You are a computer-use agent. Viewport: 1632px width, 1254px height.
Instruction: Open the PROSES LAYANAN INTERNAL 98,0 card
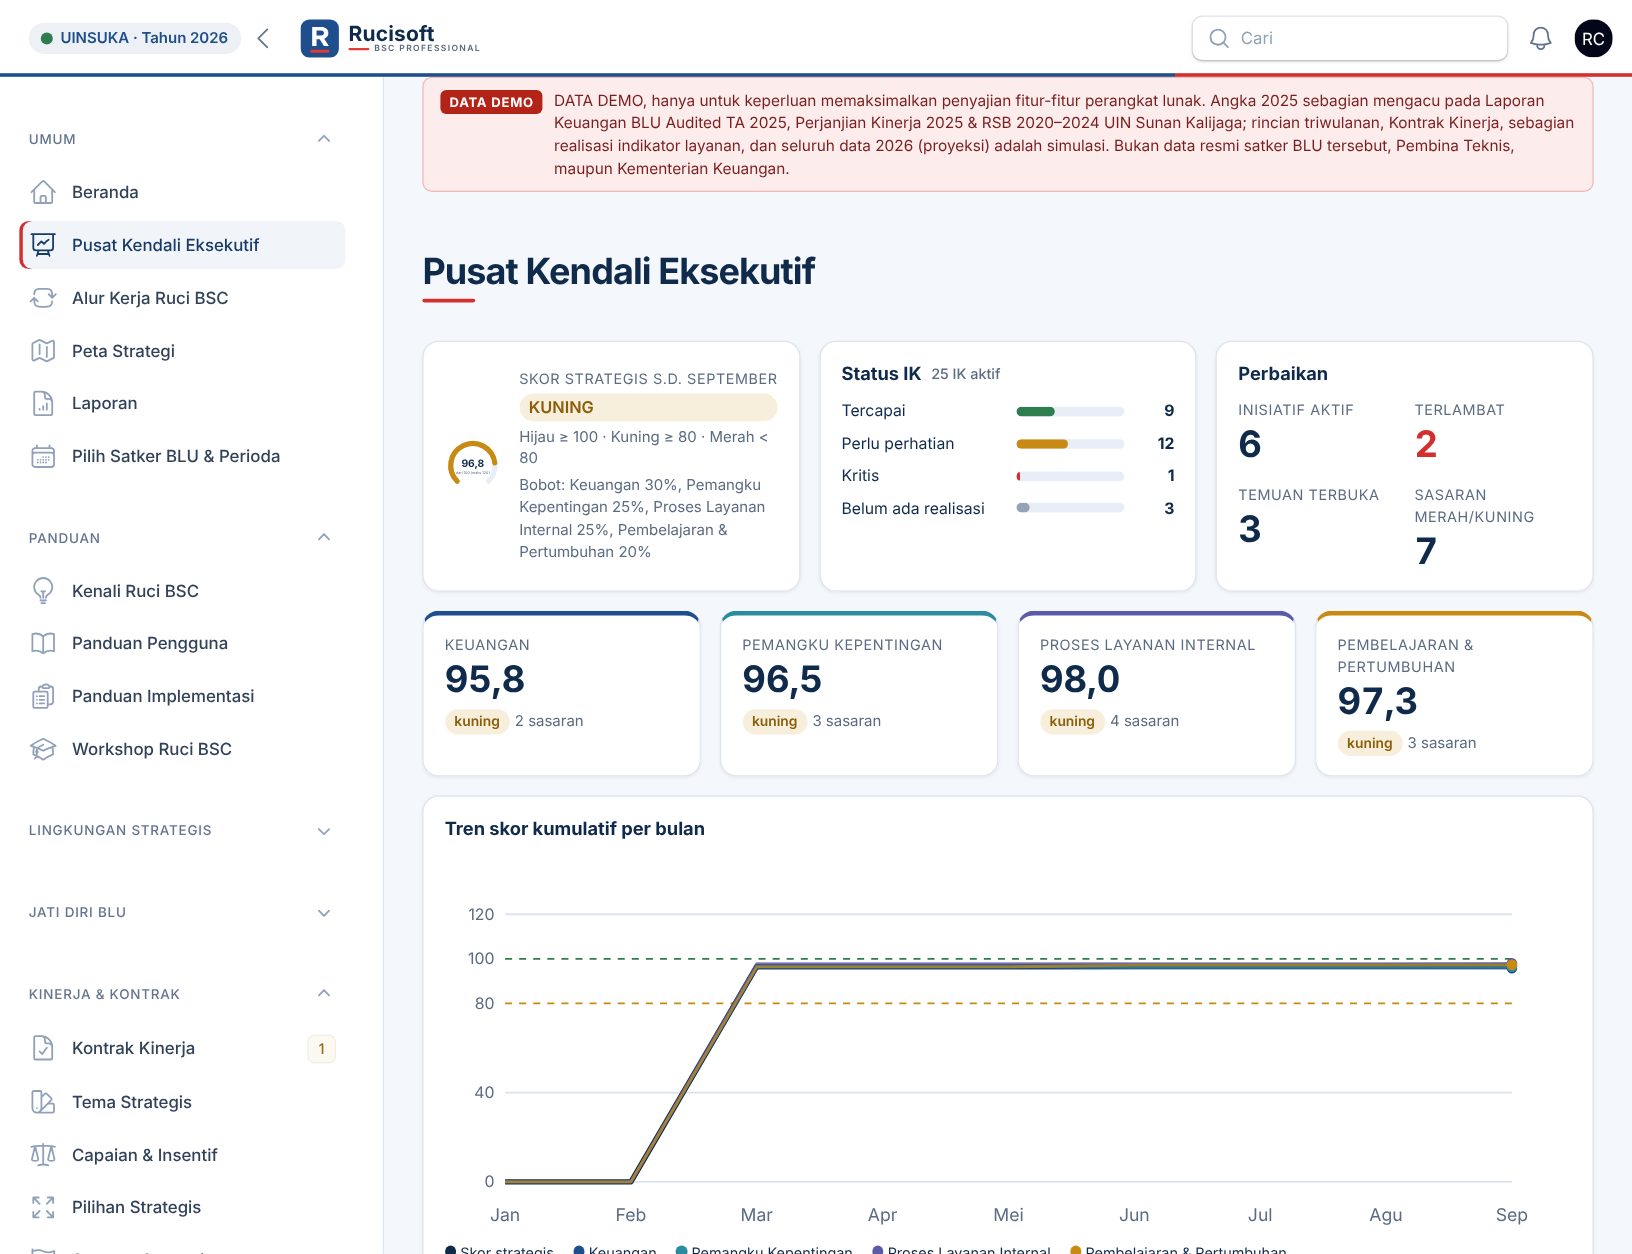1157,693
